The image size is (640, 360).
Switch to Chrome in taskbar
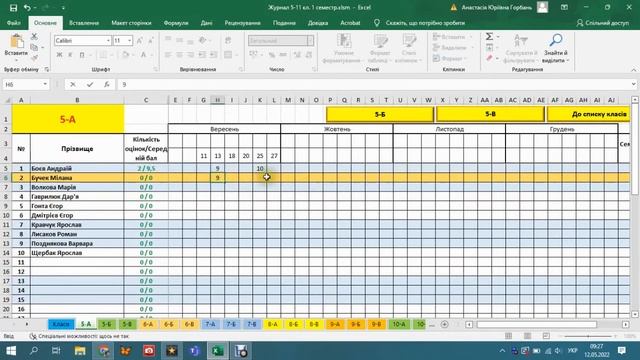coord(103,351)
